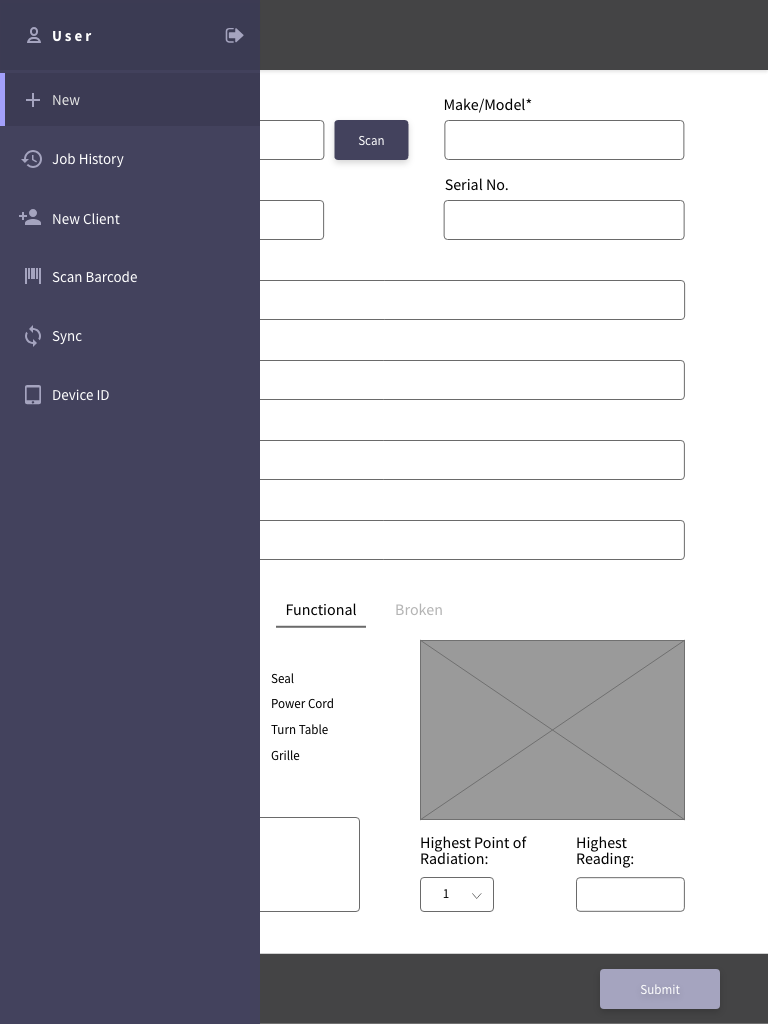Open the Highest Point of Radiation dropdown

tap(457, 894)
